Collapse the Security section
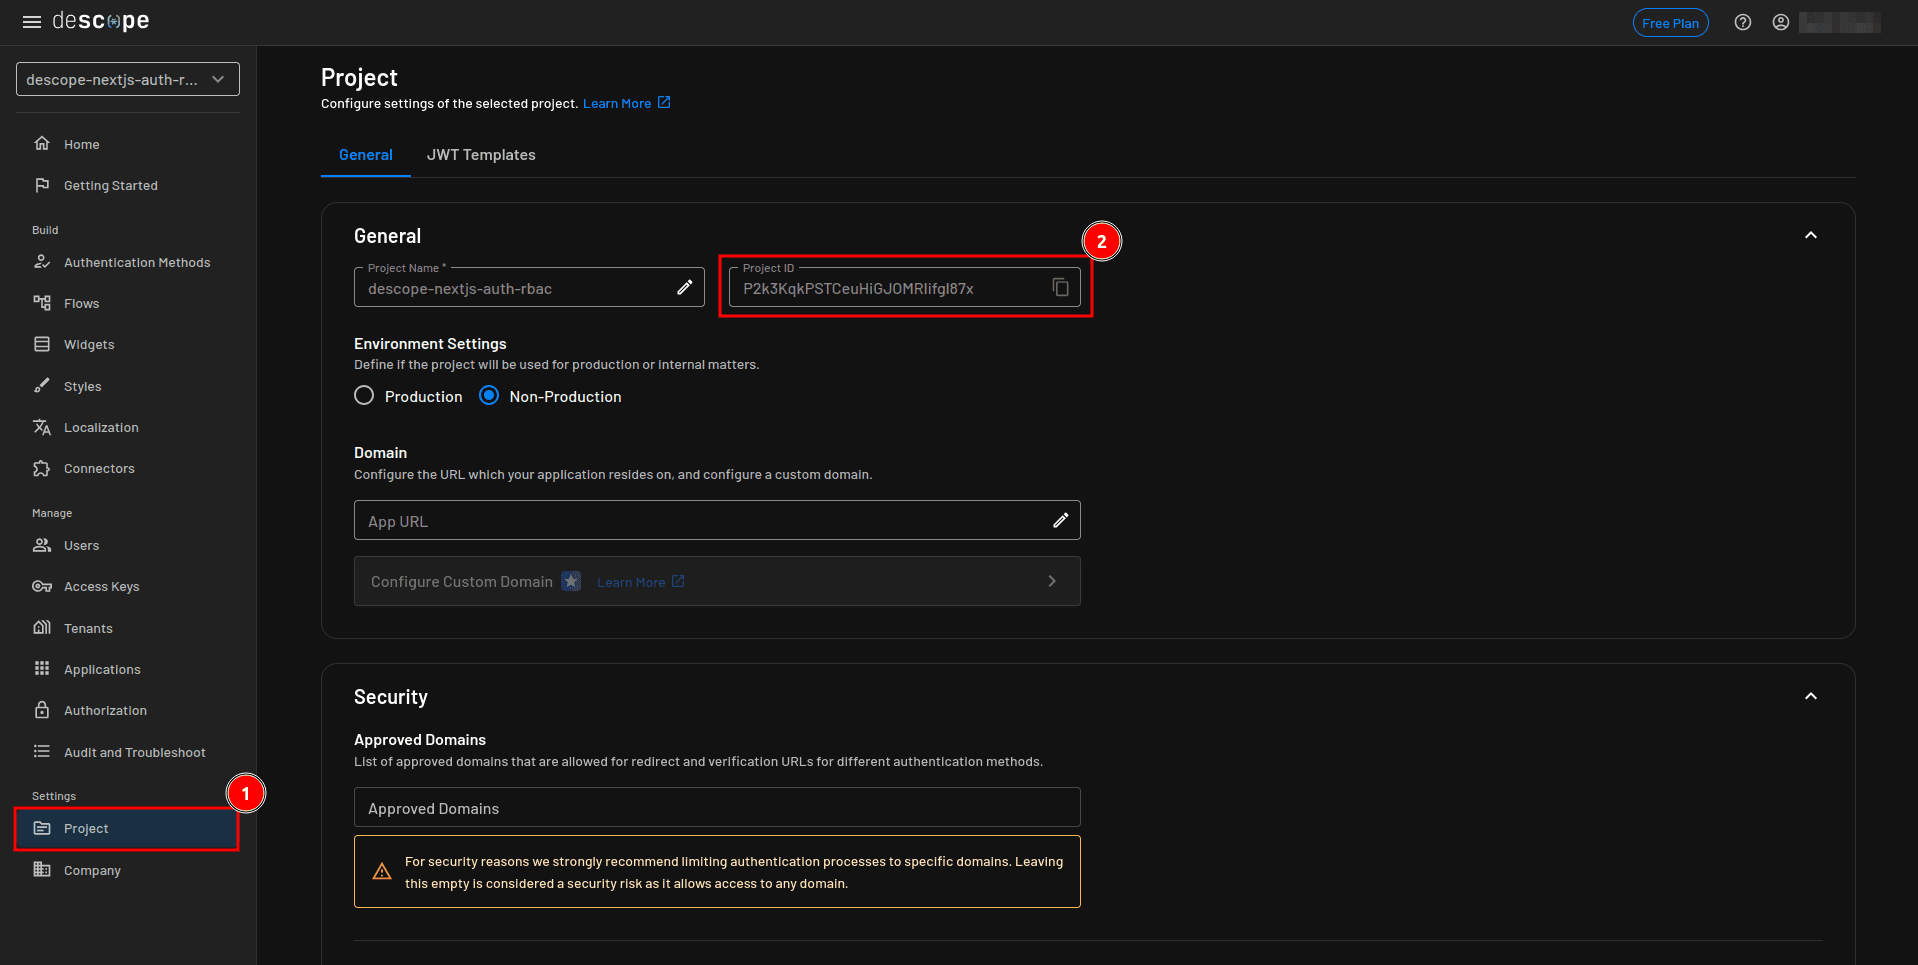This screenshot has height=965, width=1918. click(1810, 696)
